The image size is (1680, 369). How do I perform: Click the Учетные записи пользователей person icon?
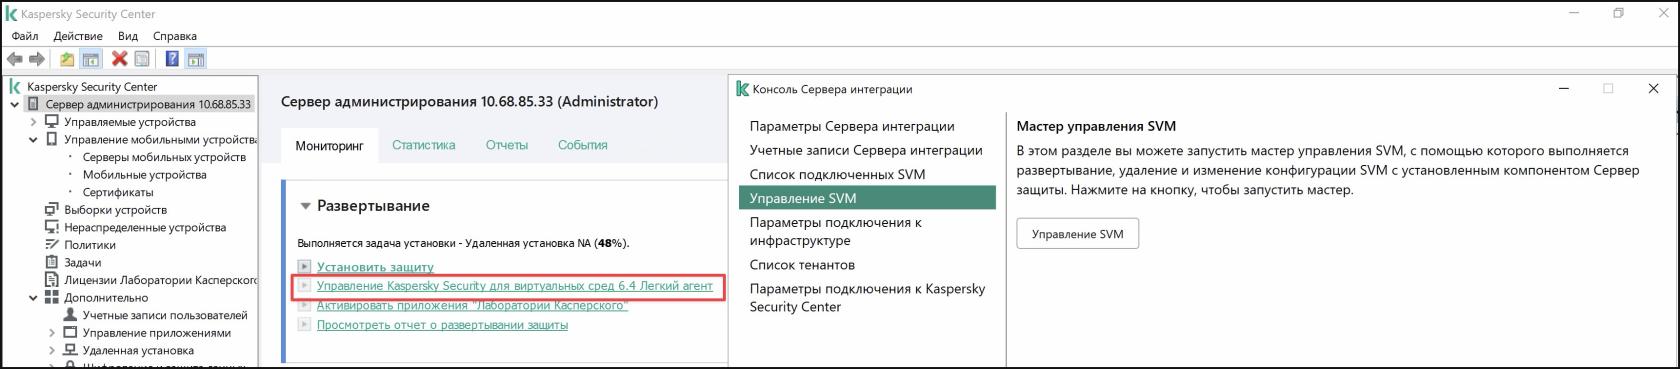click(70, 315)
